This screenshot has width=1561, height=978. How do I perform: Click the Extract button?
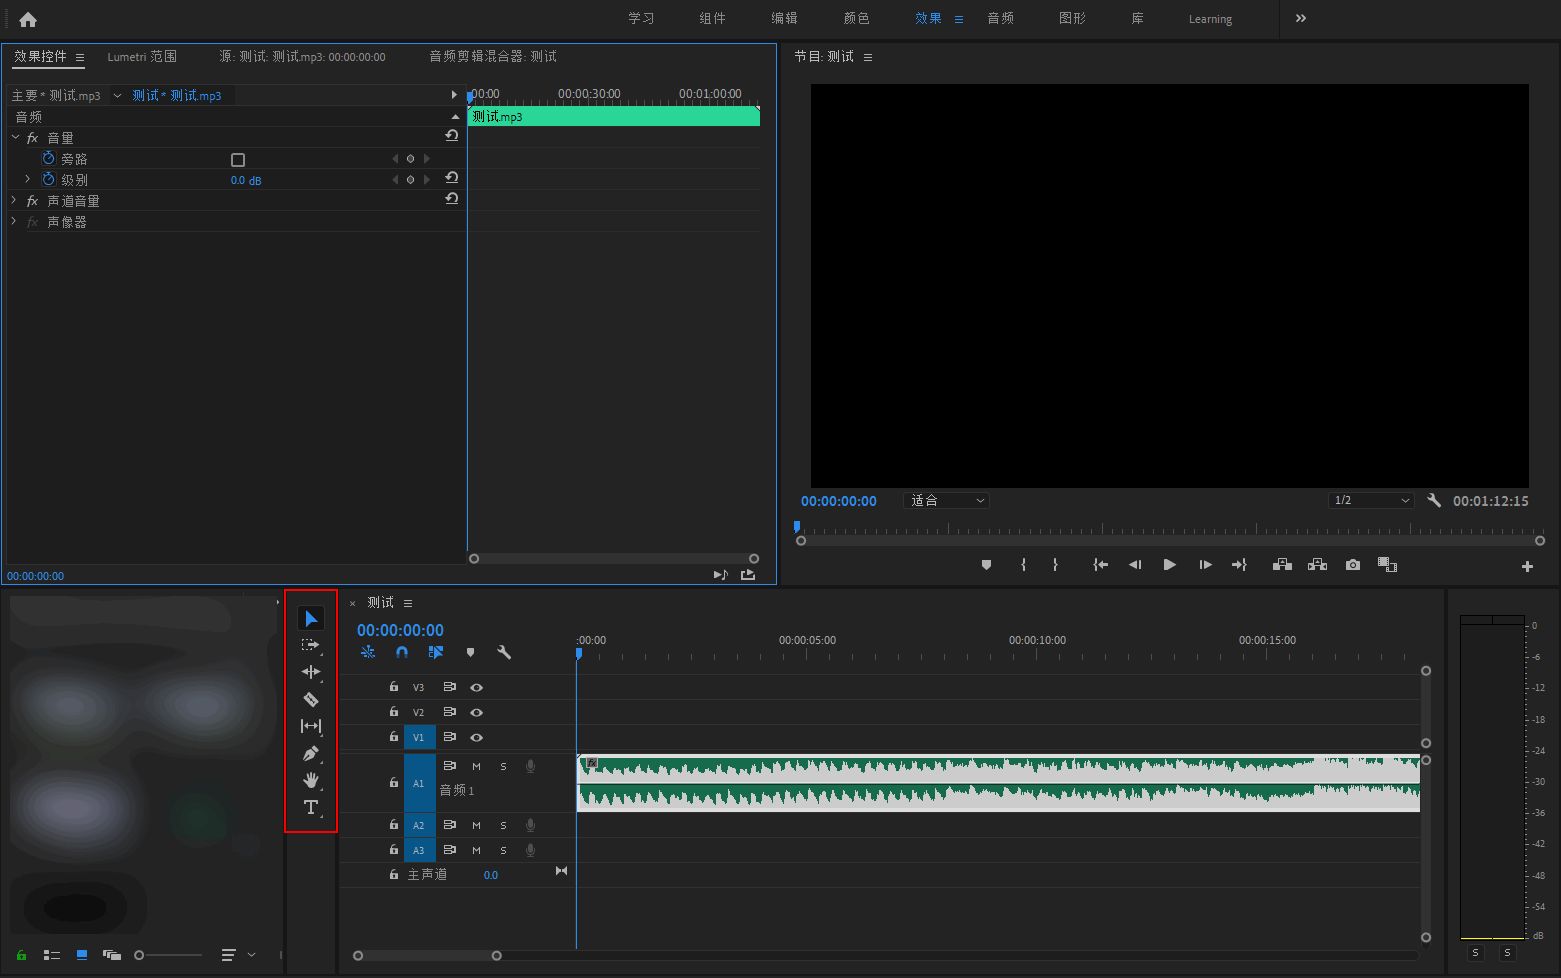[x=1318, y=565]
